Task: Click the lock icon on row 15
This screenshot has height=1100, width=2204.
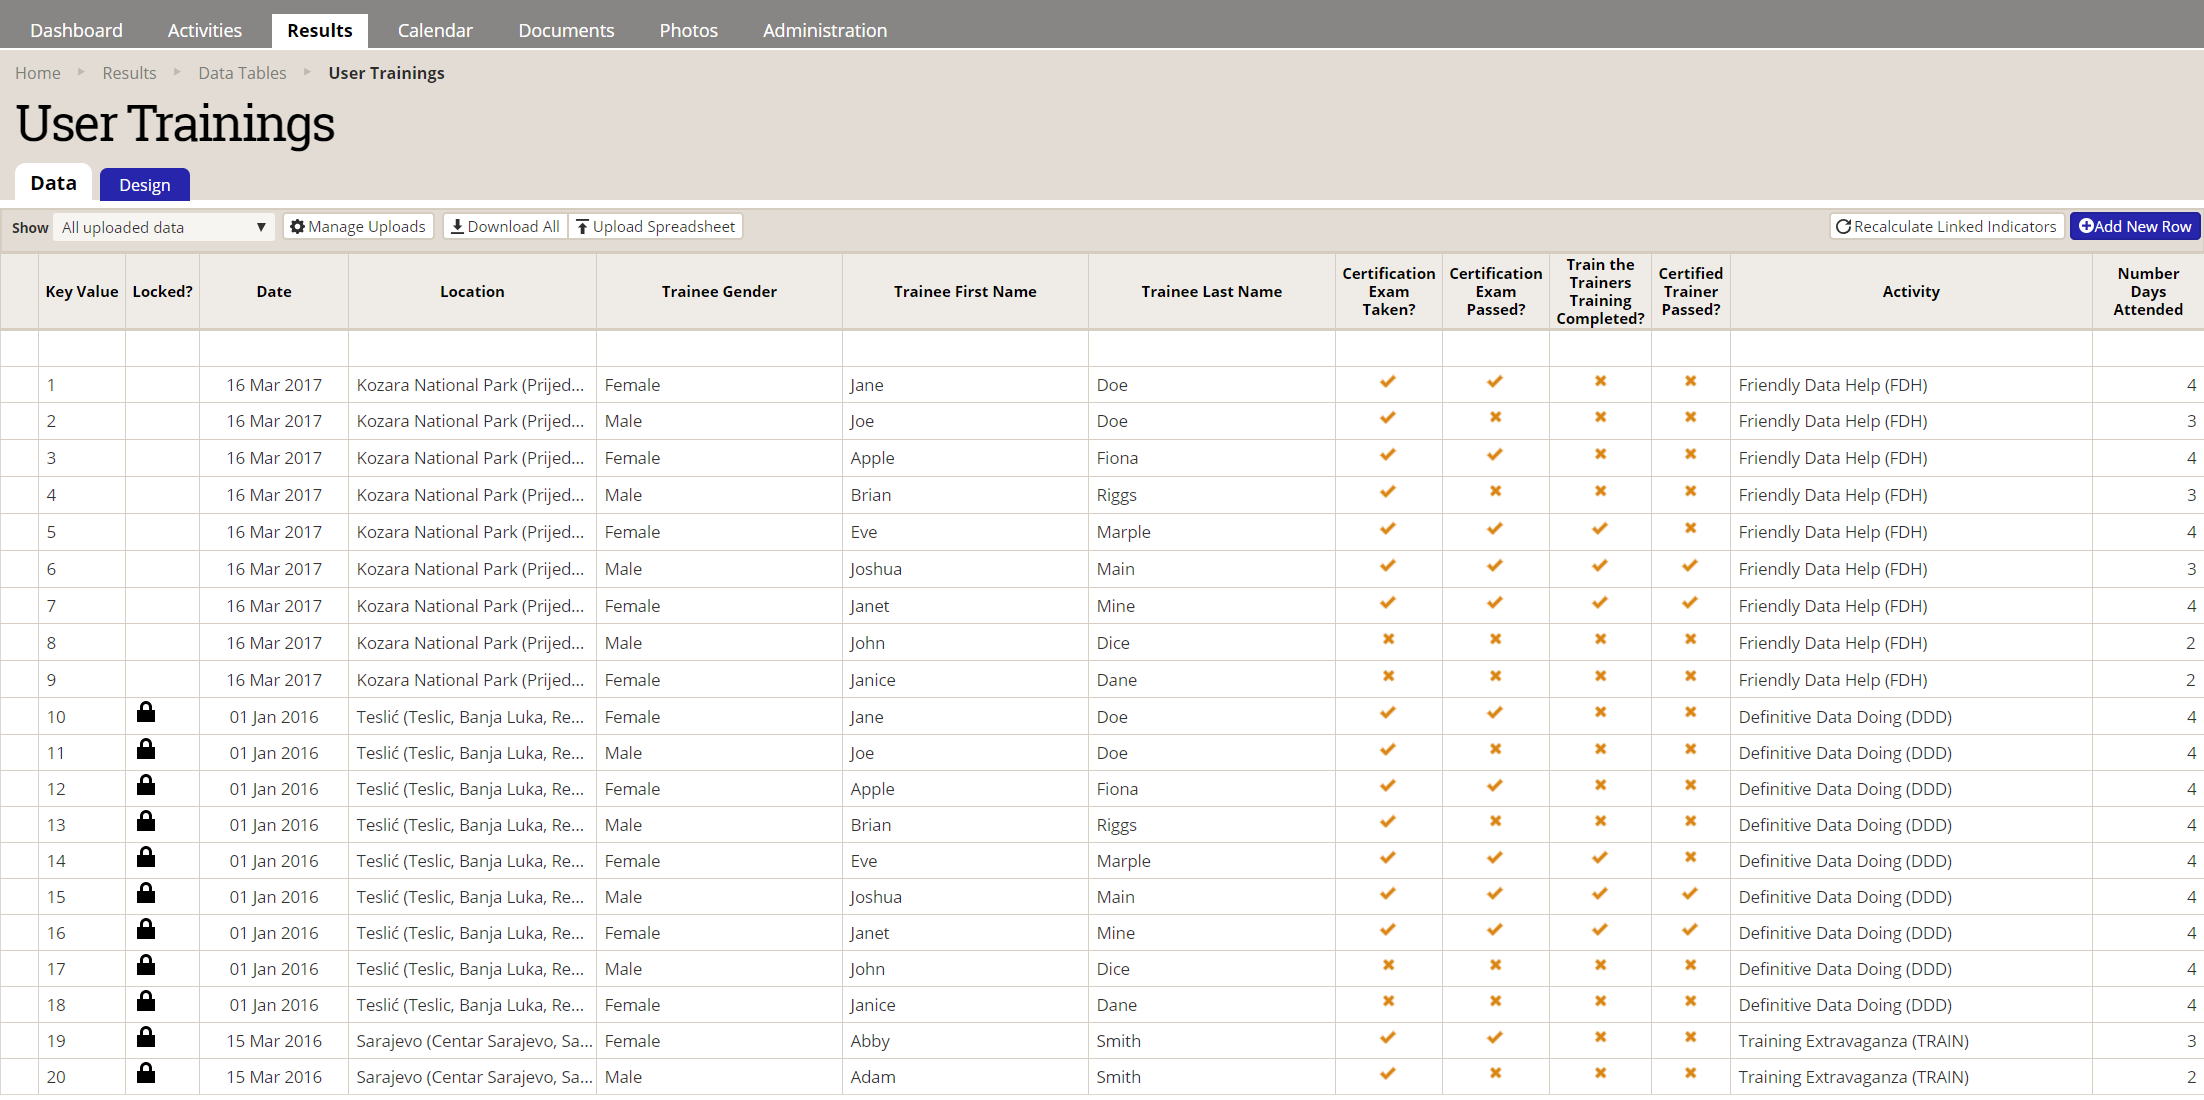Action: [146, 893]
